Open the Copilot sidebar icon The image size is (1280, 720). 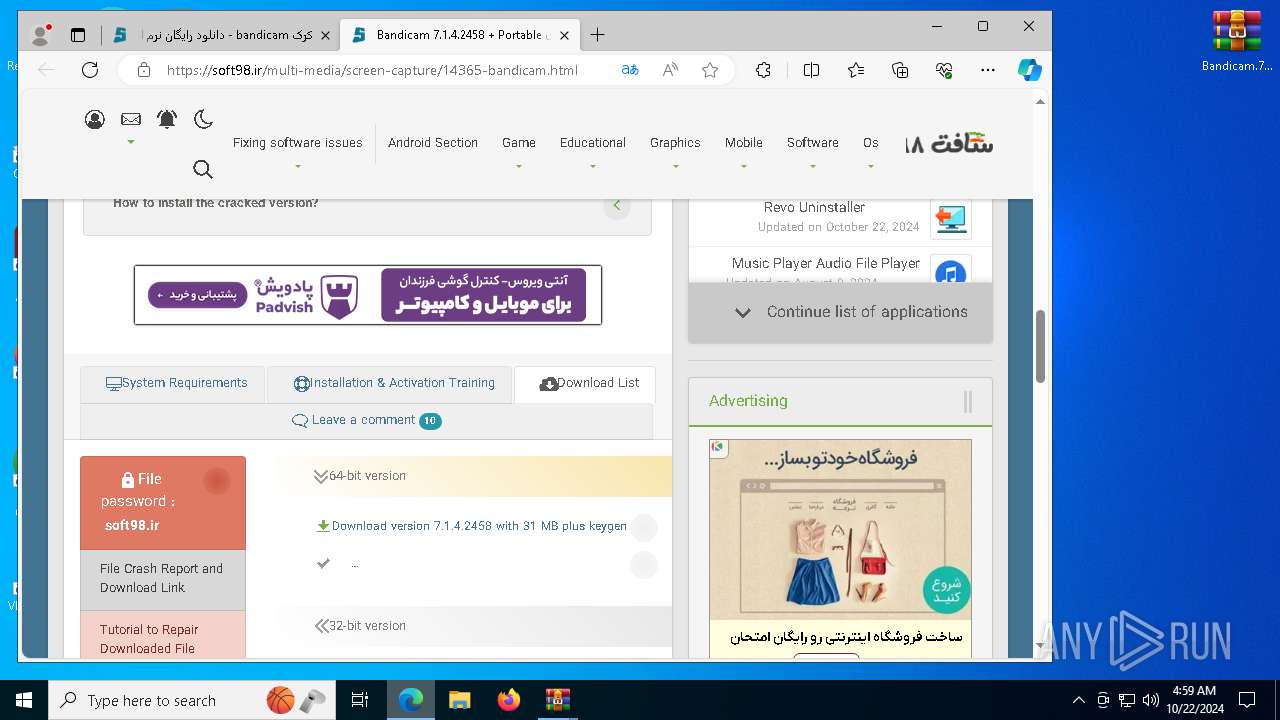tap(1030, 70)
